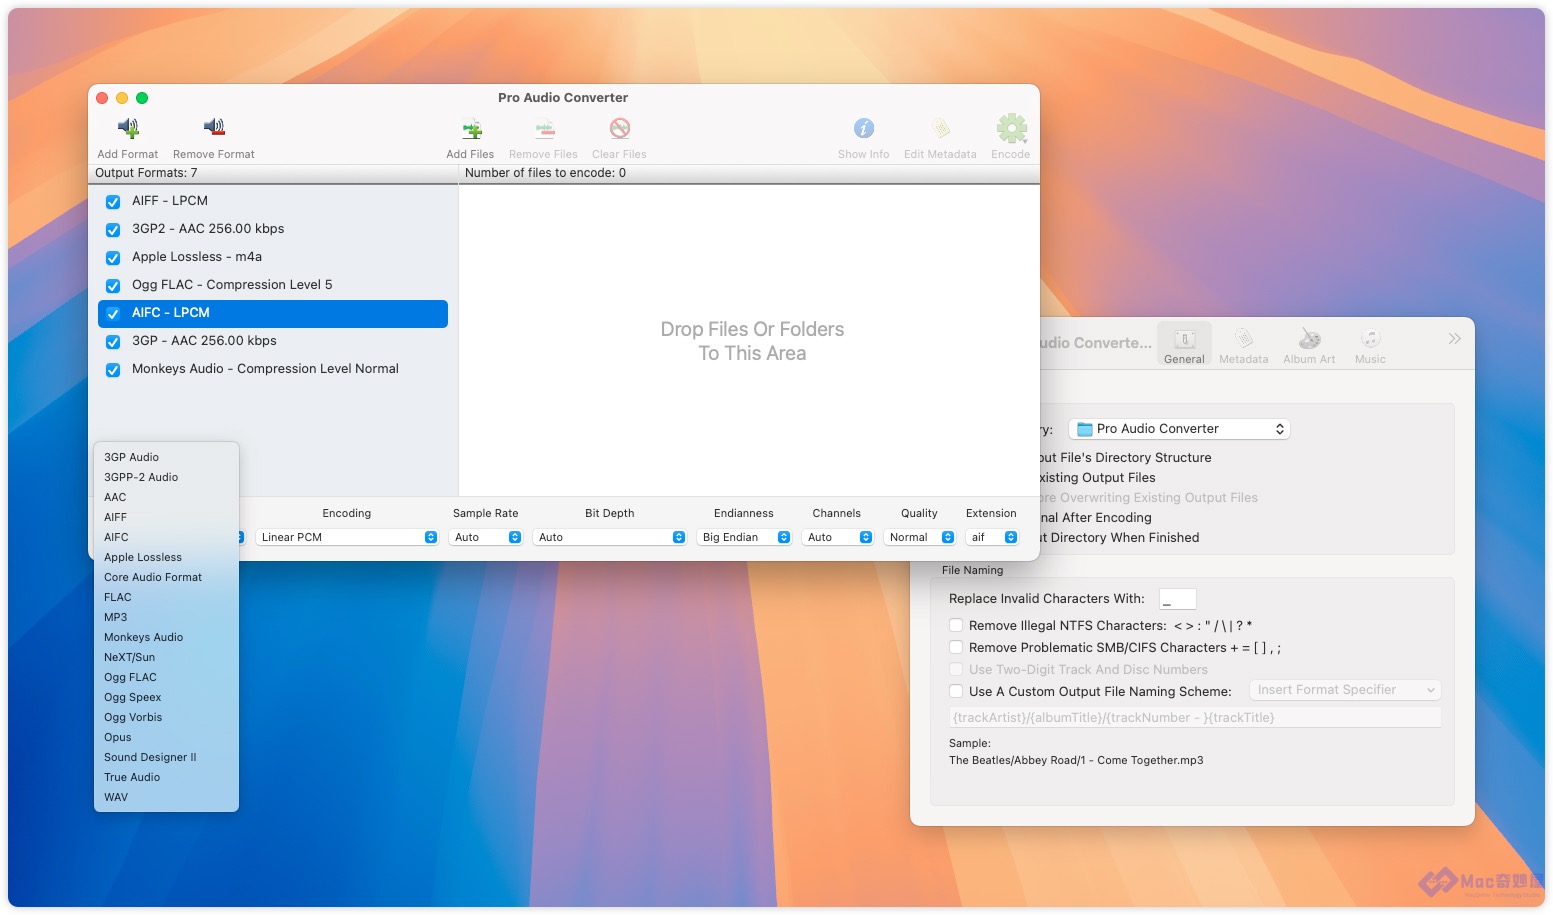Click the Show Info toolbar icon

click(864, 128)
